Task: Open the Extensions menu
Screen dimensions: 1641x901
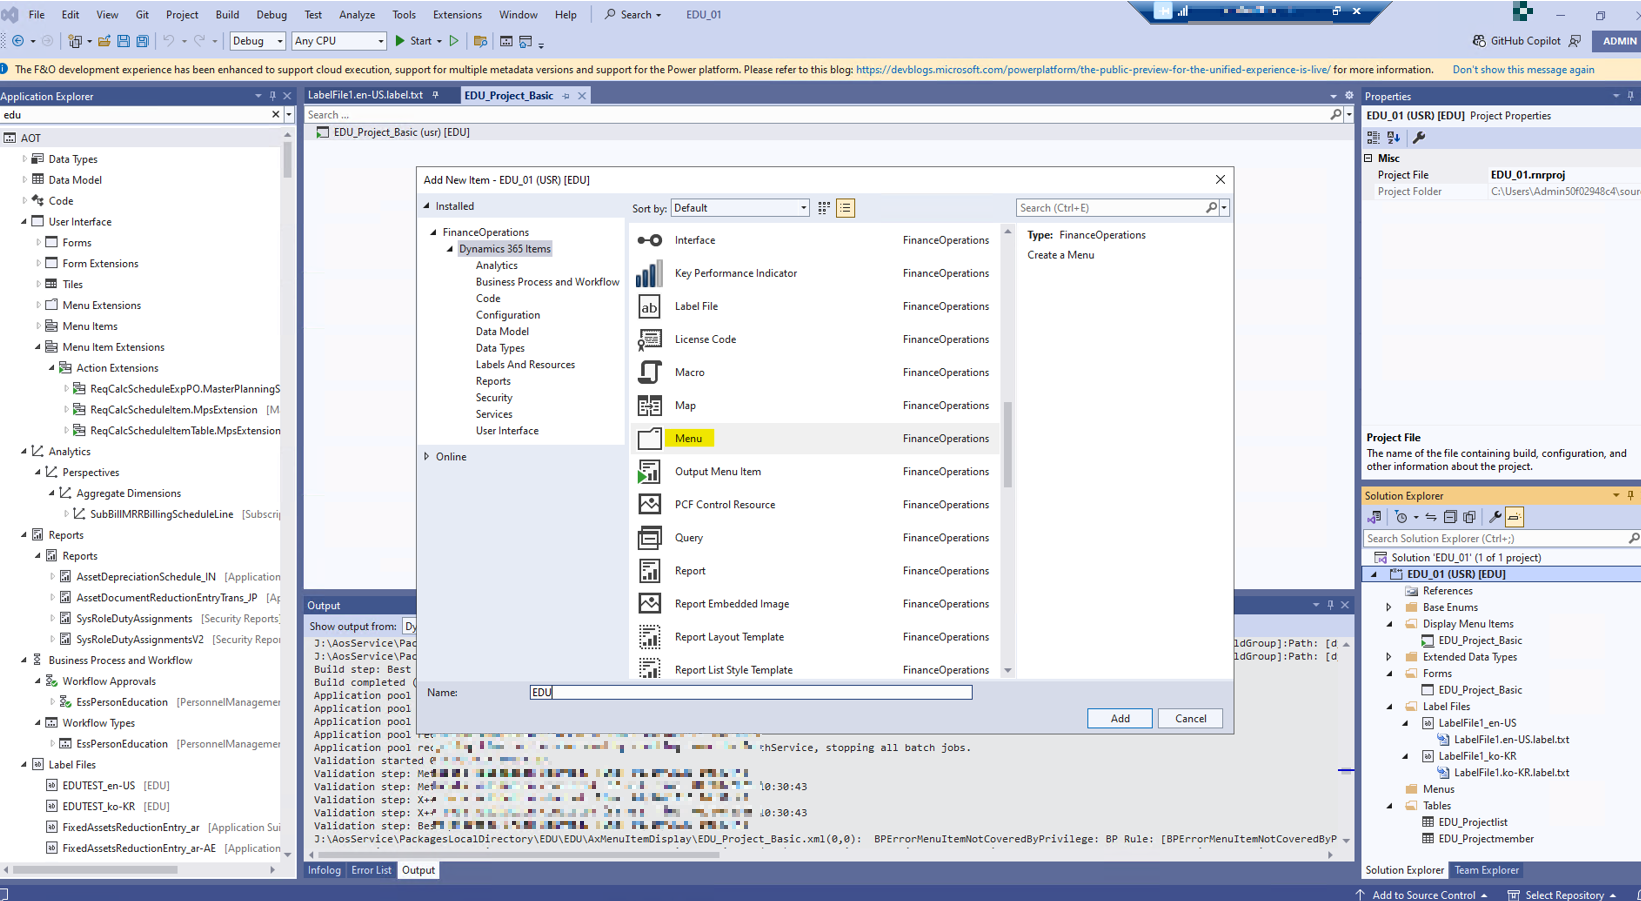Action: (x=457, y=14)
